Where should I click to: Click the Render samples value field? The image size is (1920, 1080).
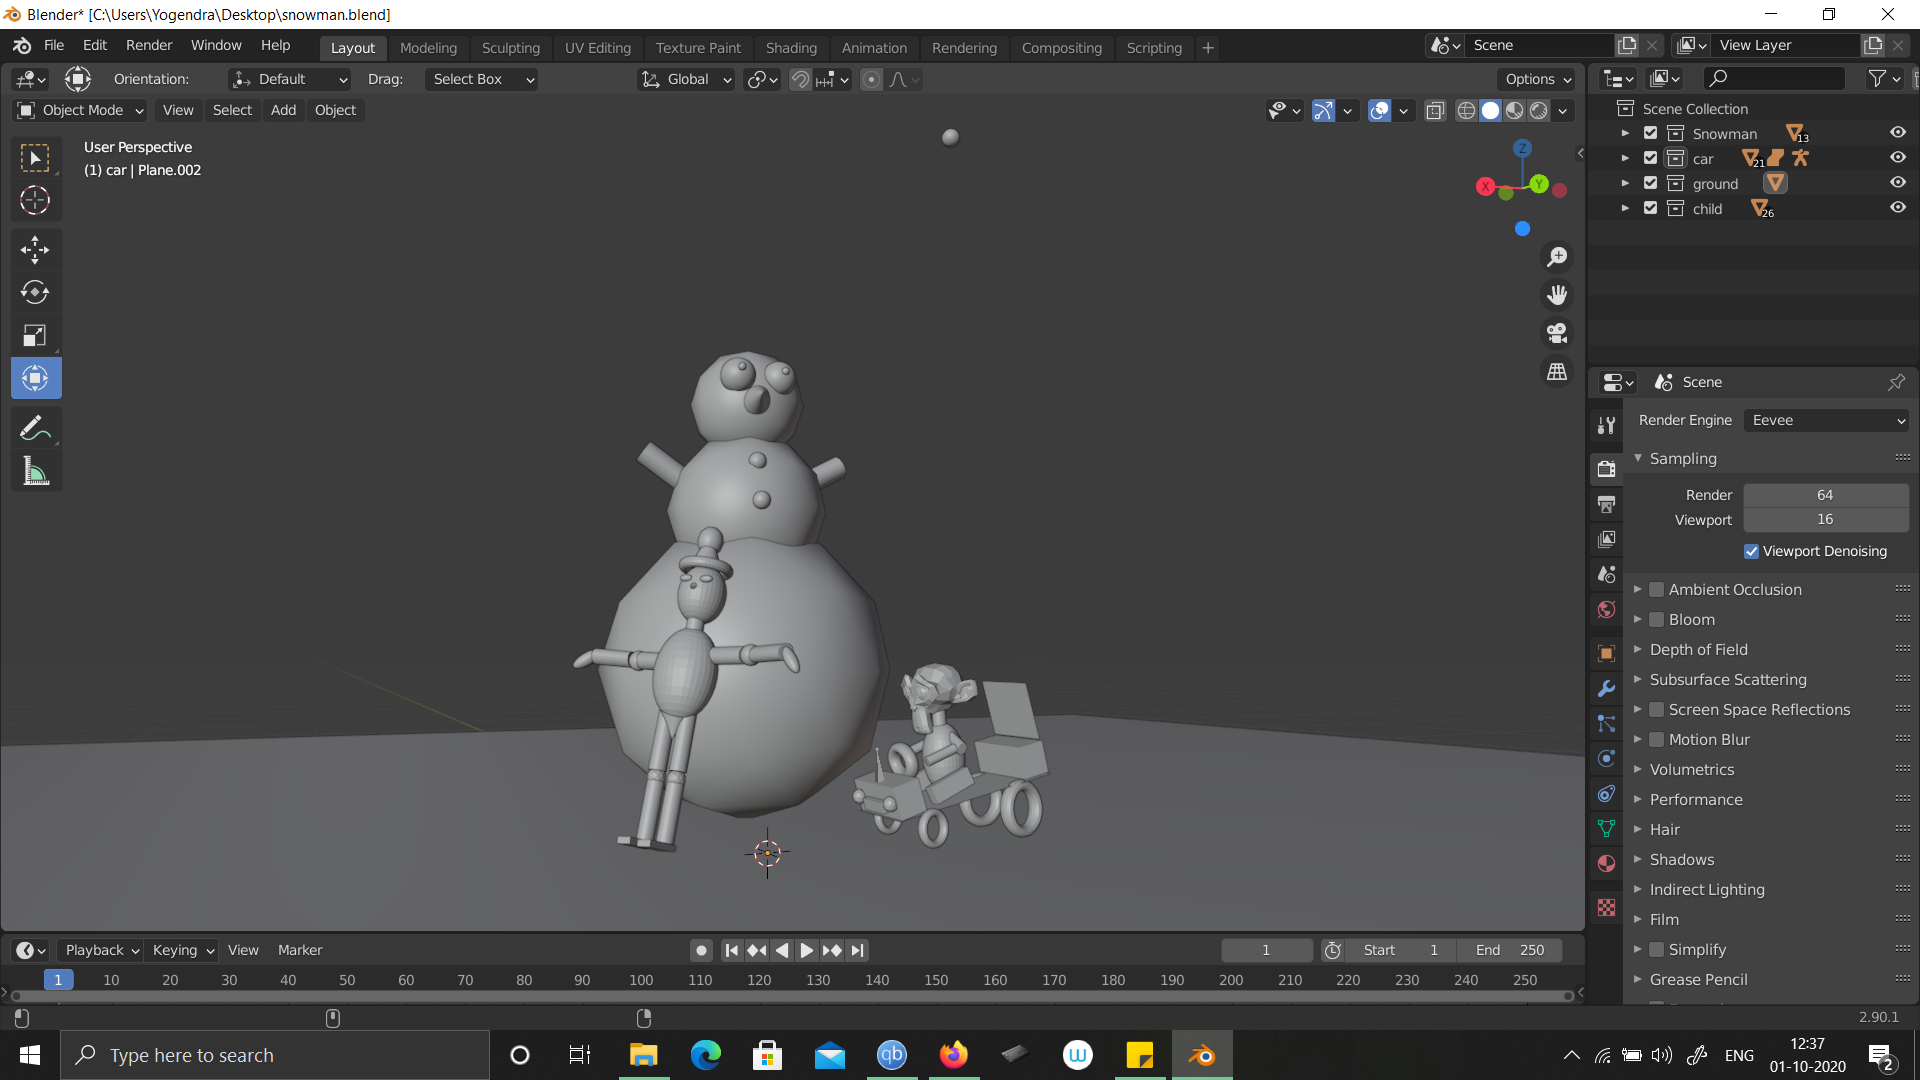(1825, 495)
